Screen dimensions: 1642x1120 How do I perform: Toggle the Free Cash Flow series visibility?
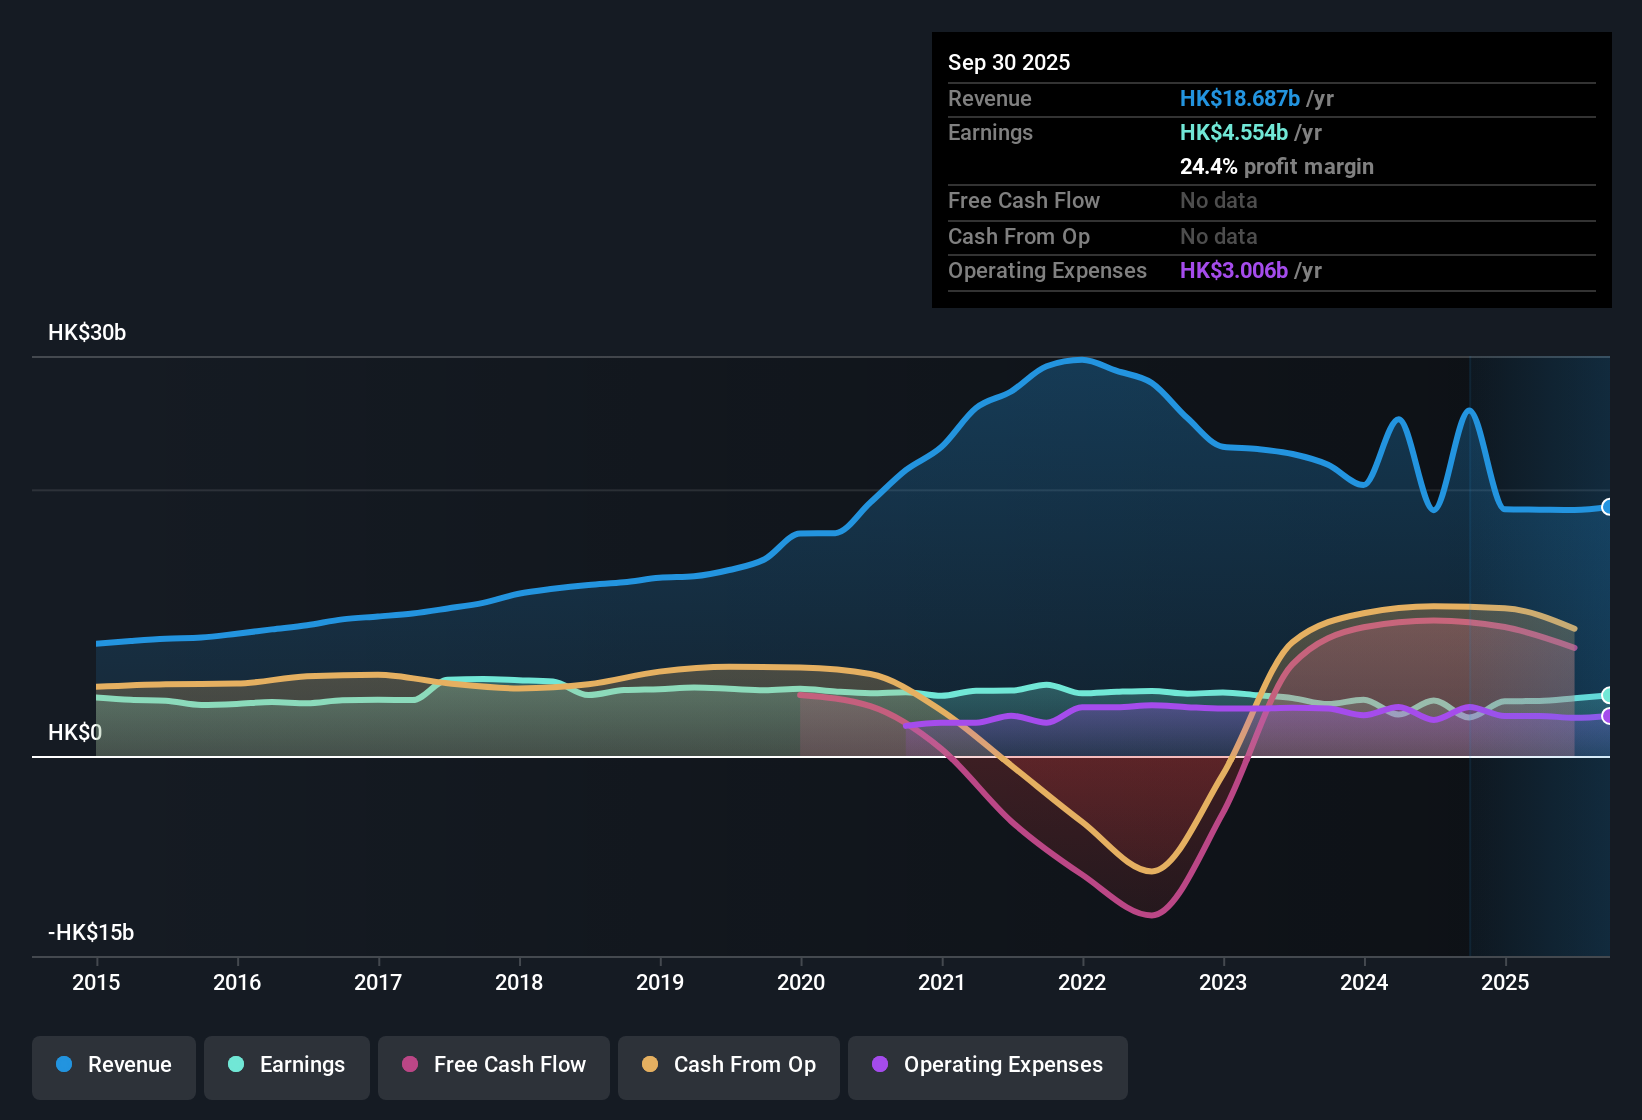[493, 1067]
